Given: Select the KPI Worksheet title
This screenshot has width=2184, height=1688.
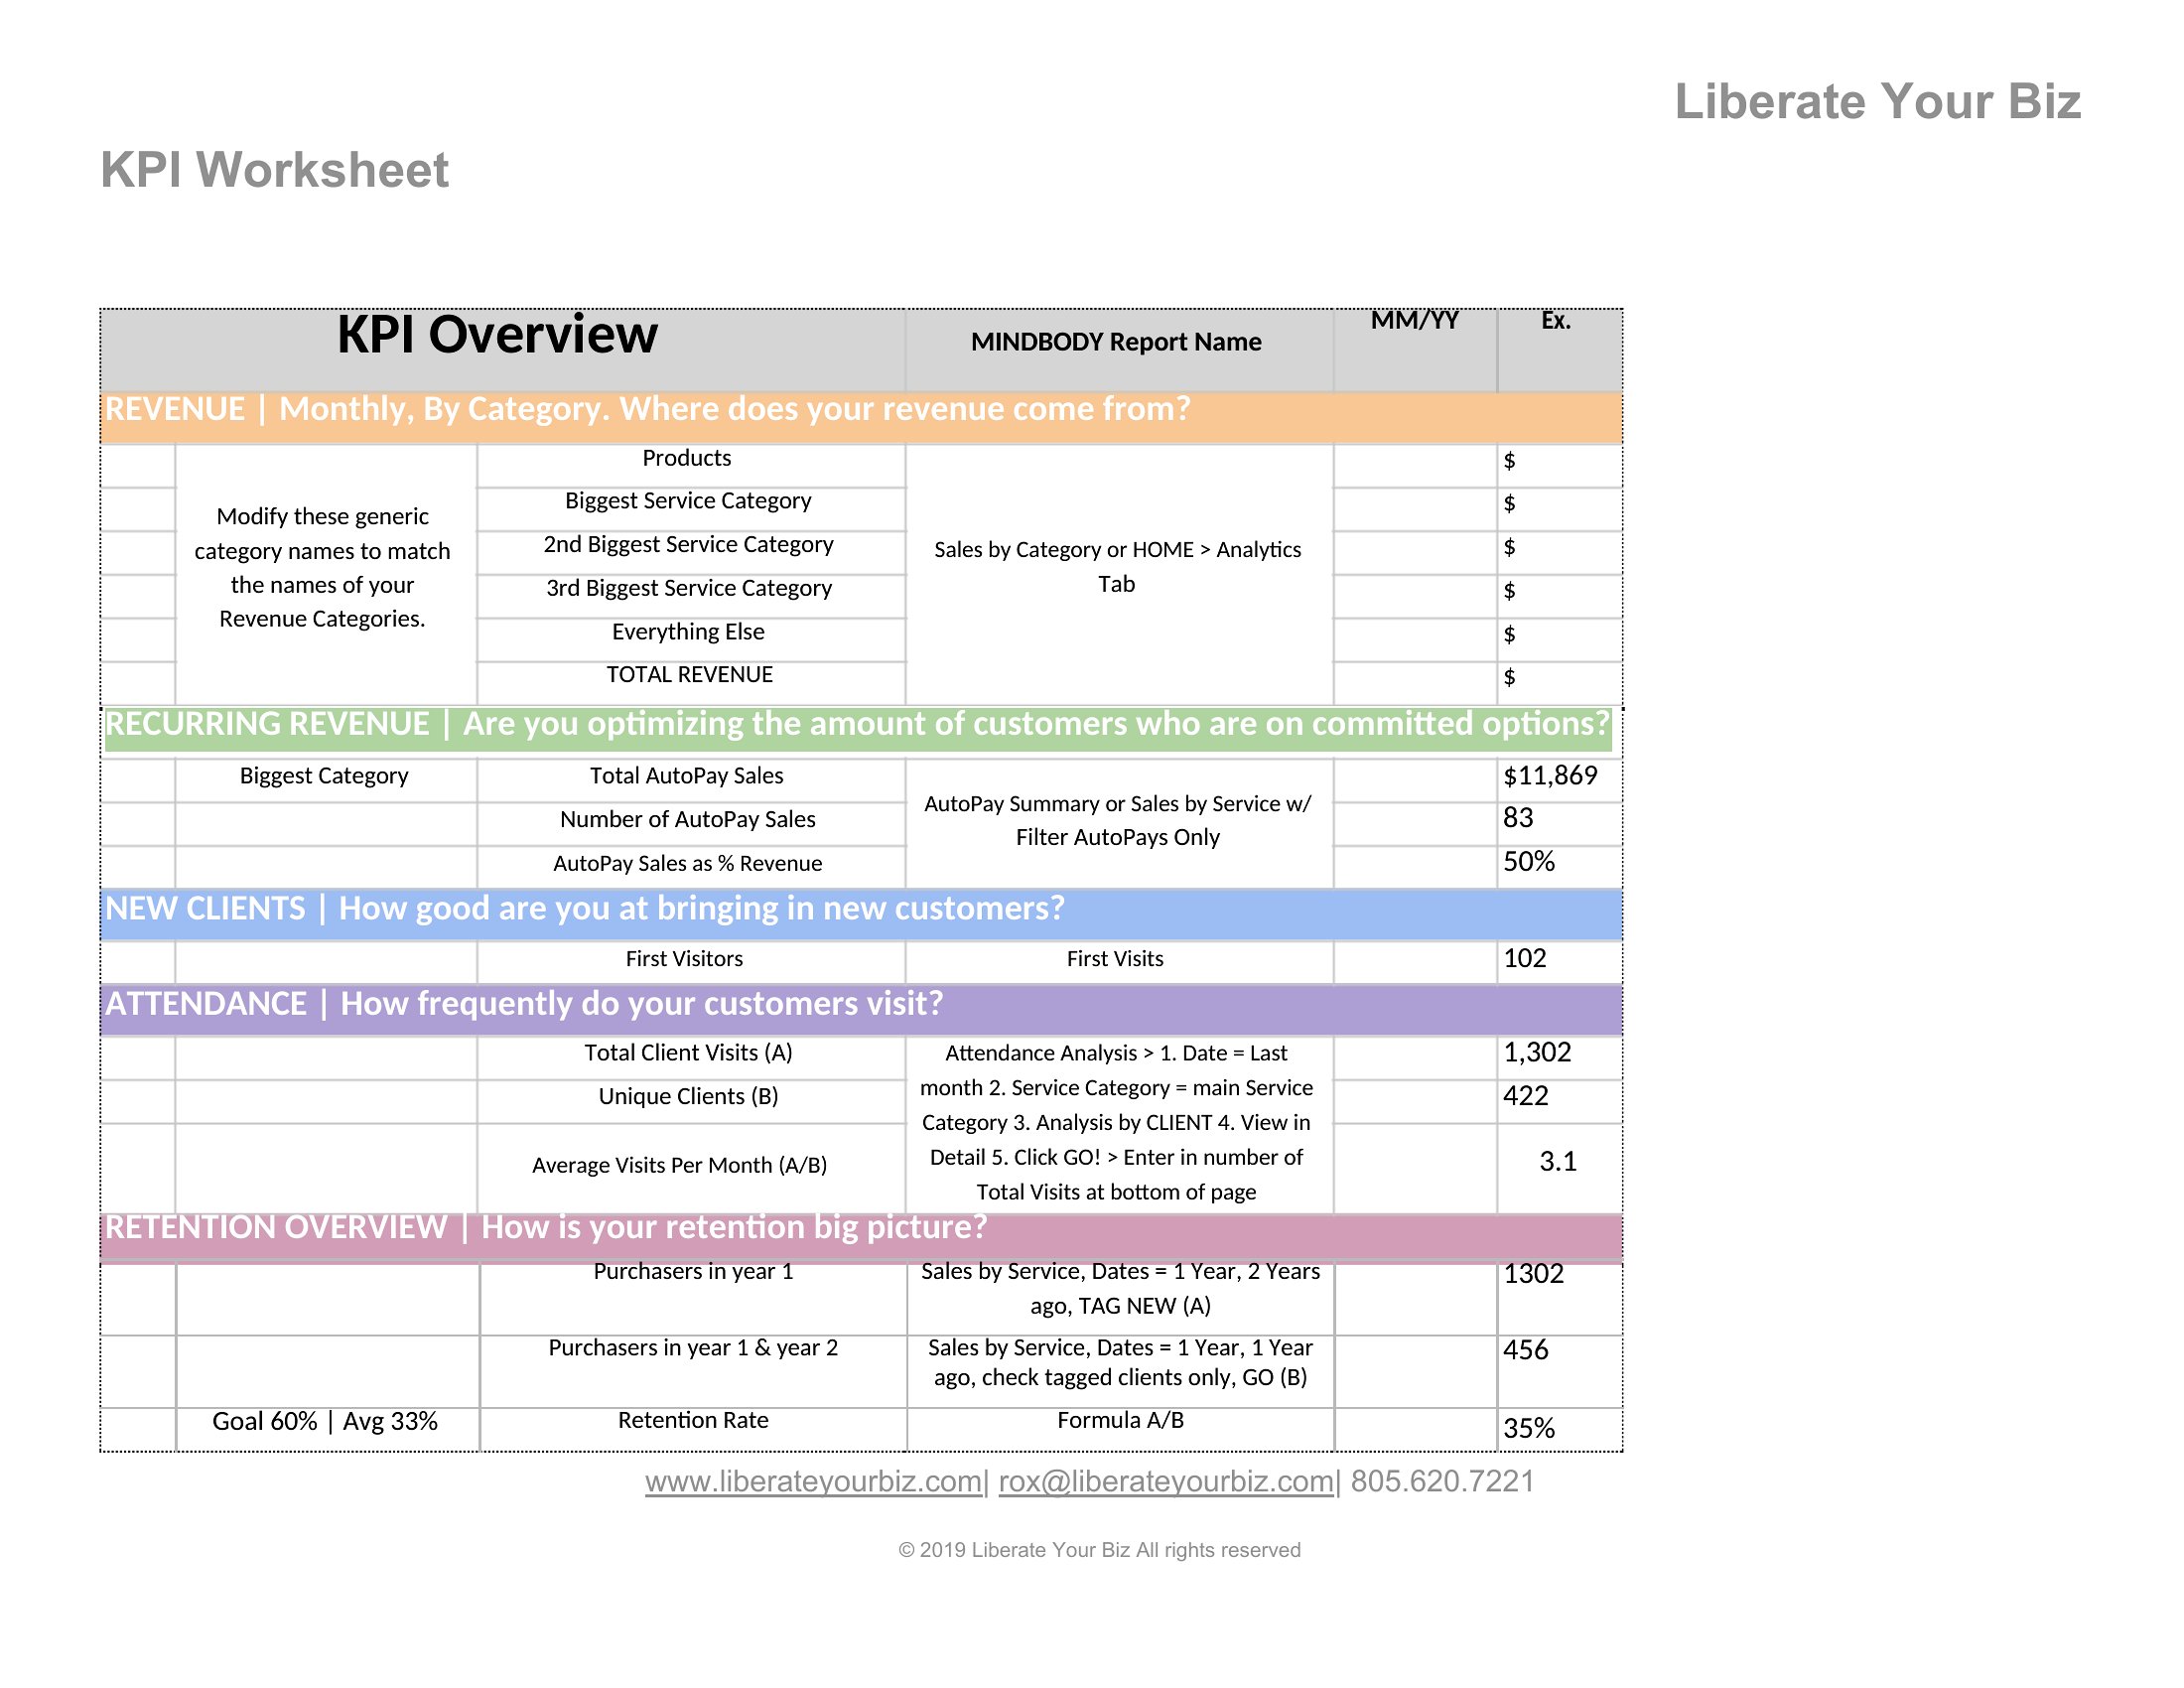Looking at the screenshot, I should (275, 170).
